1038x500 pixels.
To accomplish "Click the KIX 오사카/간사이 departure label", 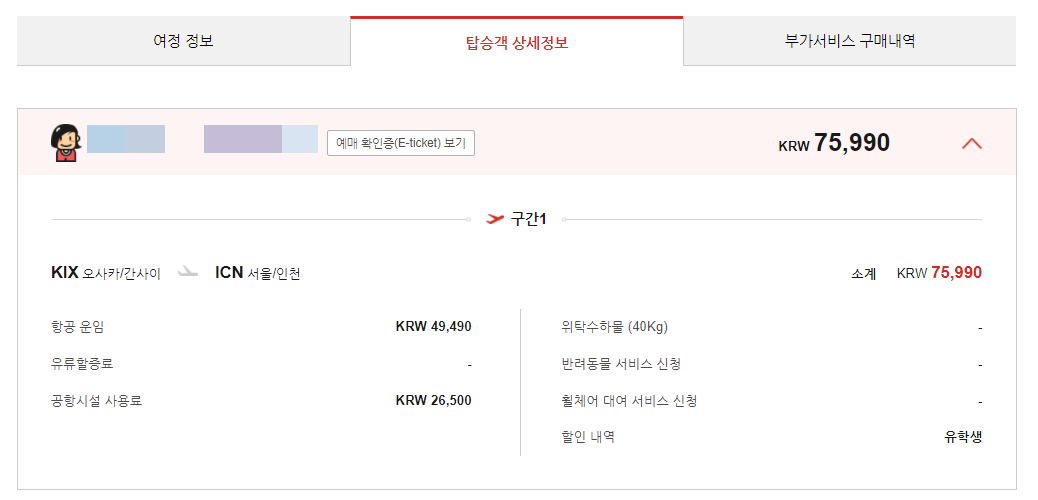I will tap(106, 273).
